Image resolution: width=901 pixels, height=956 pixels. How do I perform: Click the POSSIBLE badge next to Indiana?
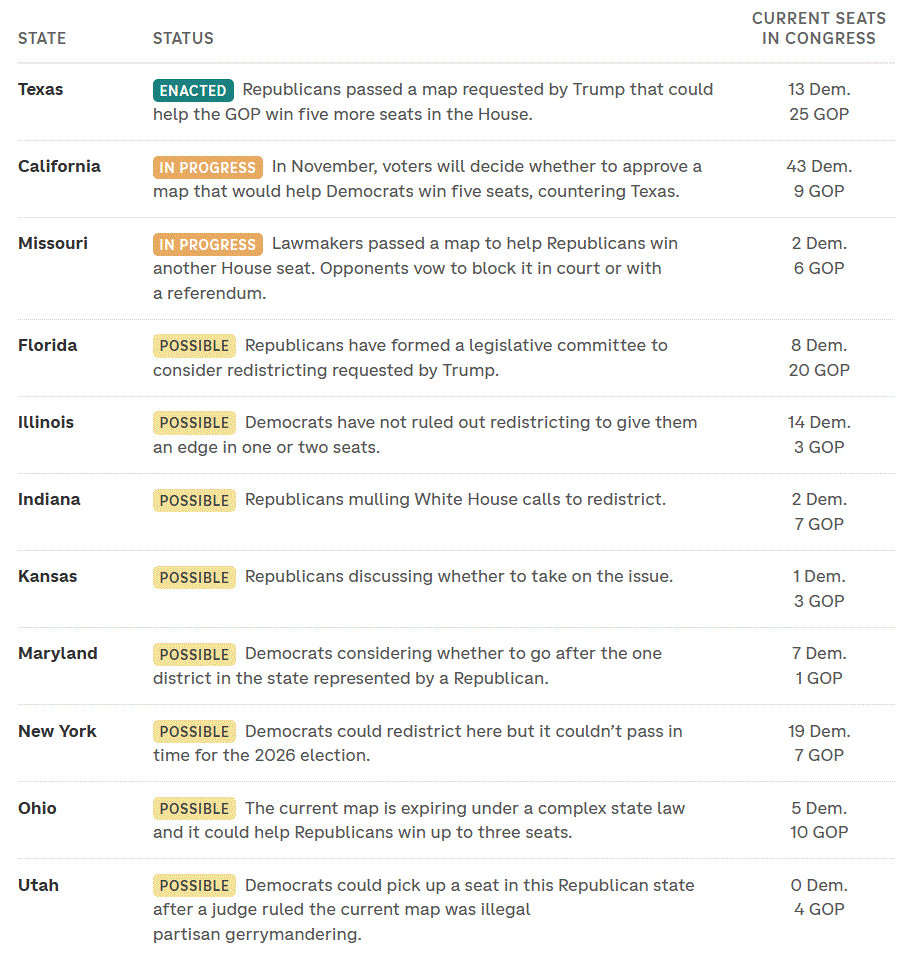[x=194, y=500]
